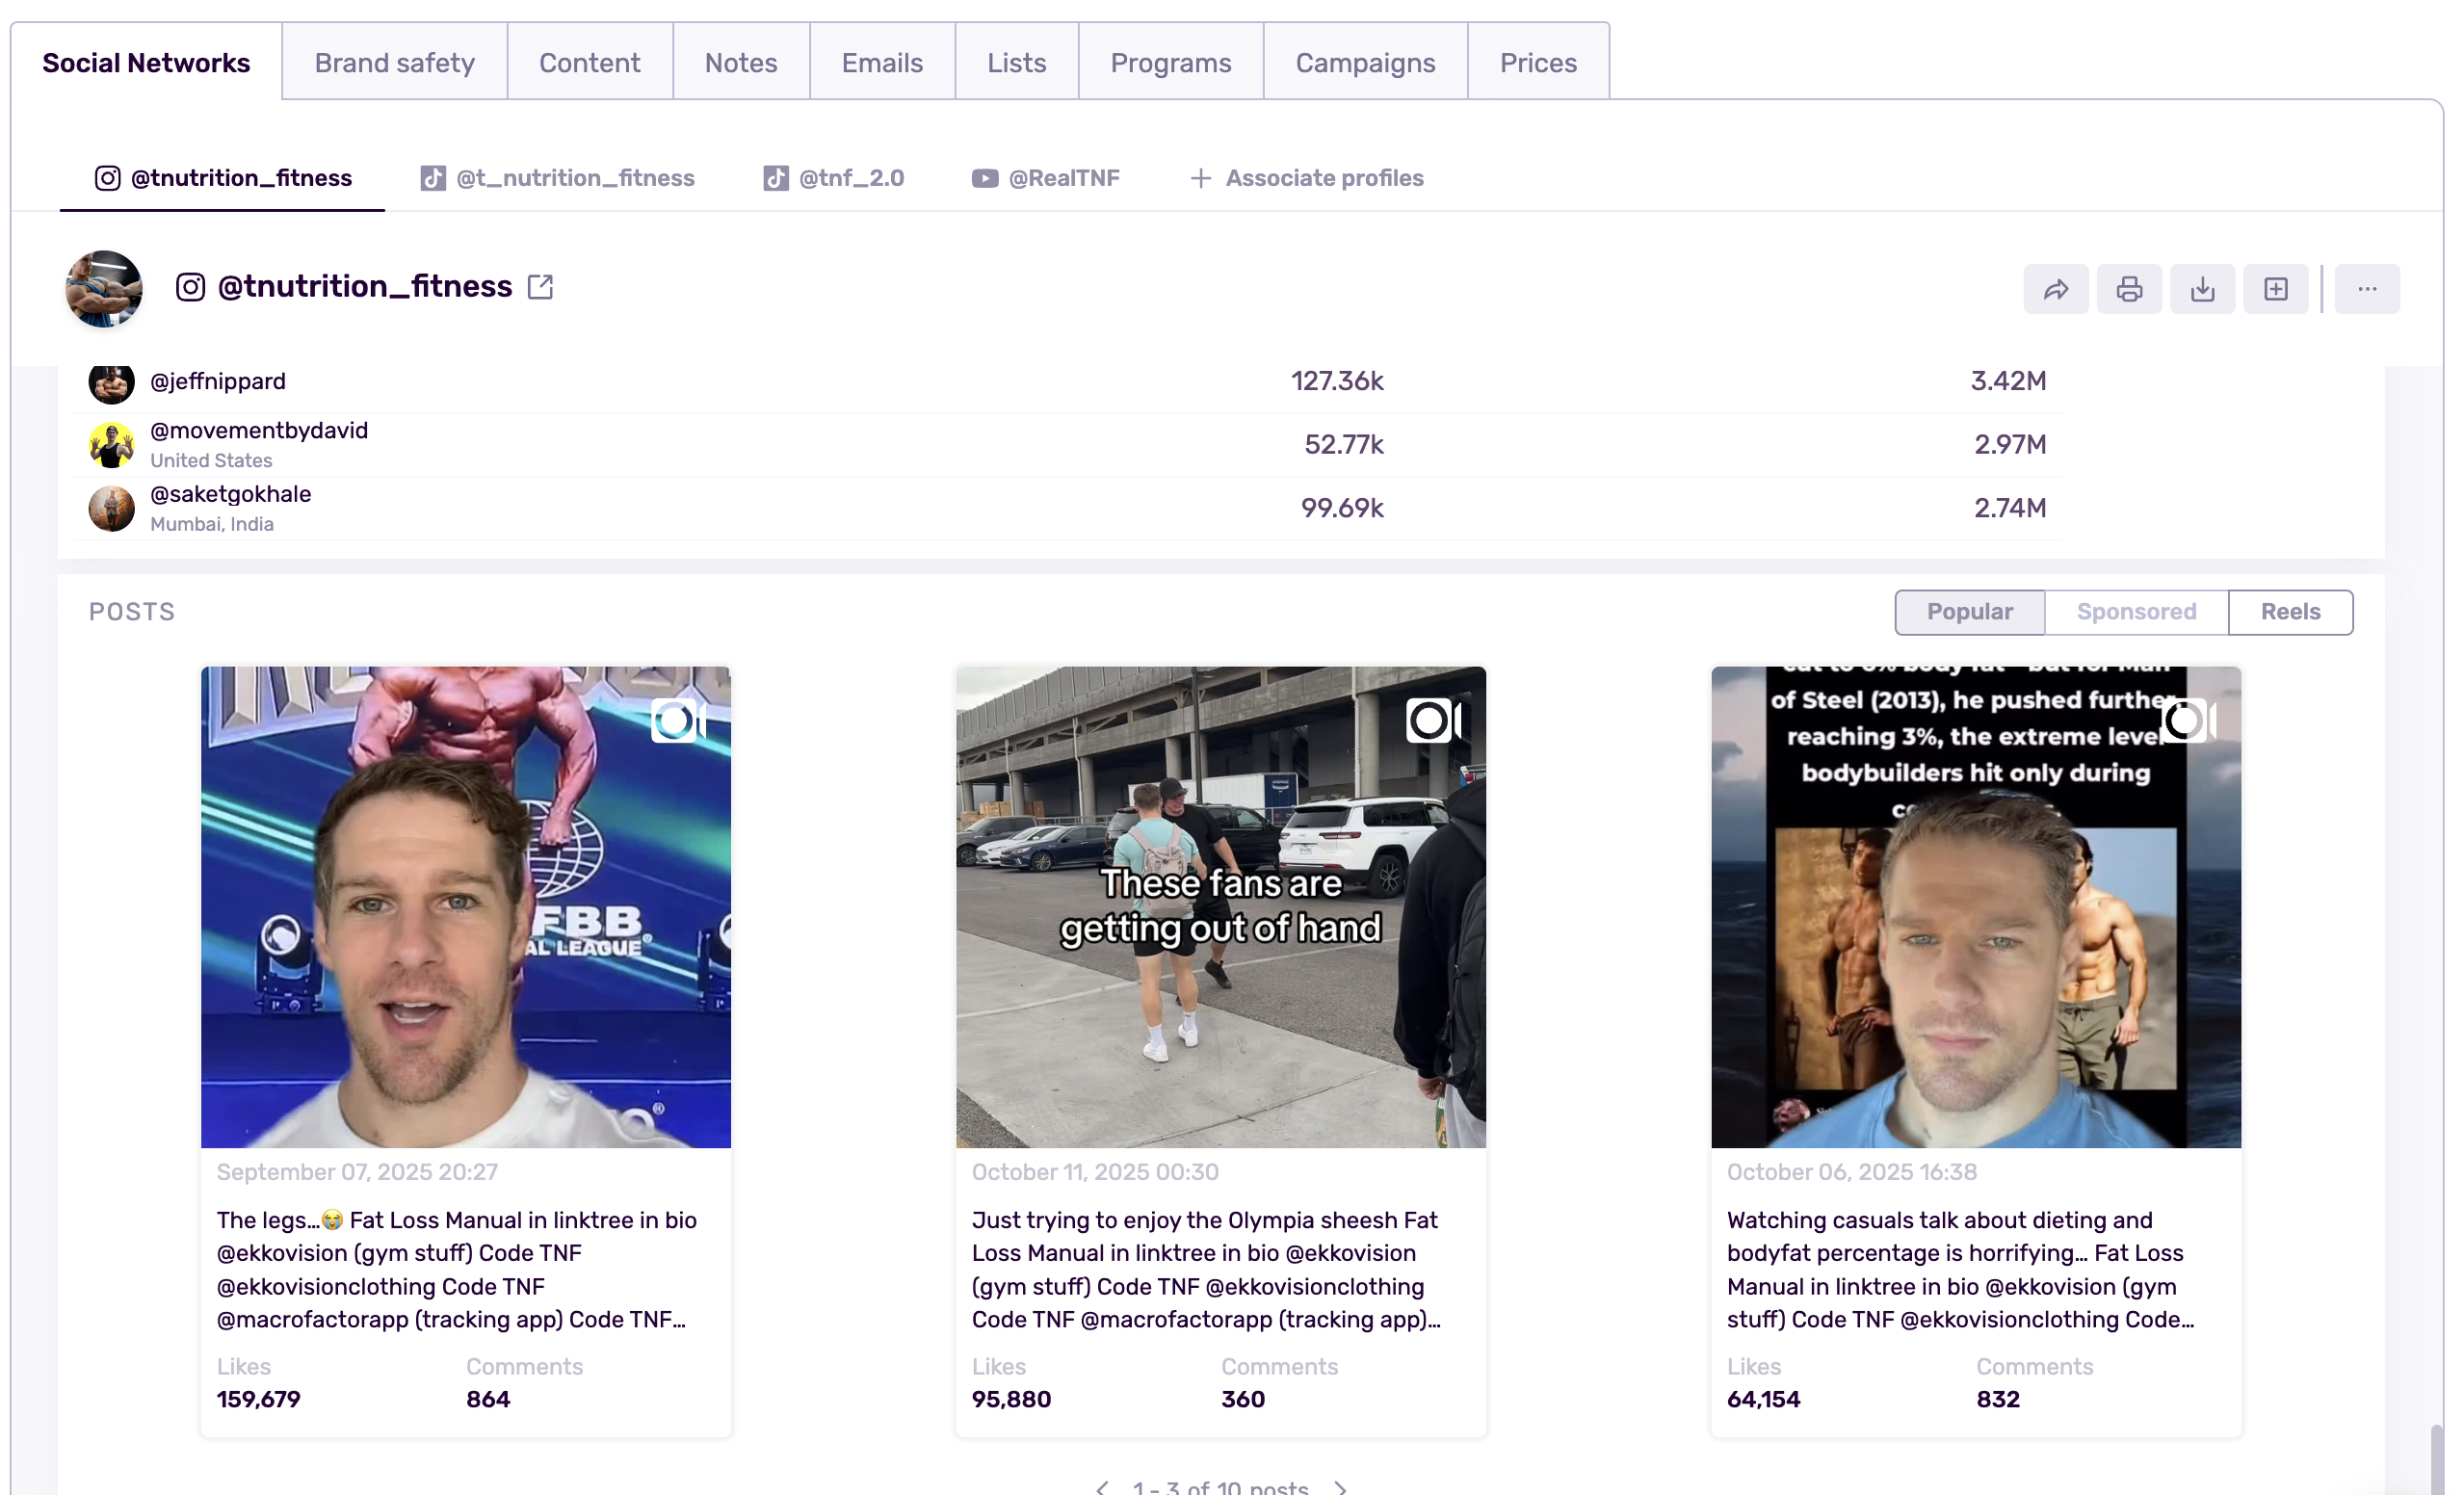The height and width of the screenshot is (1495, 2464).
Task: Open the Campaigns tab
Action: pyautogui.click(x=1365, y=62)
